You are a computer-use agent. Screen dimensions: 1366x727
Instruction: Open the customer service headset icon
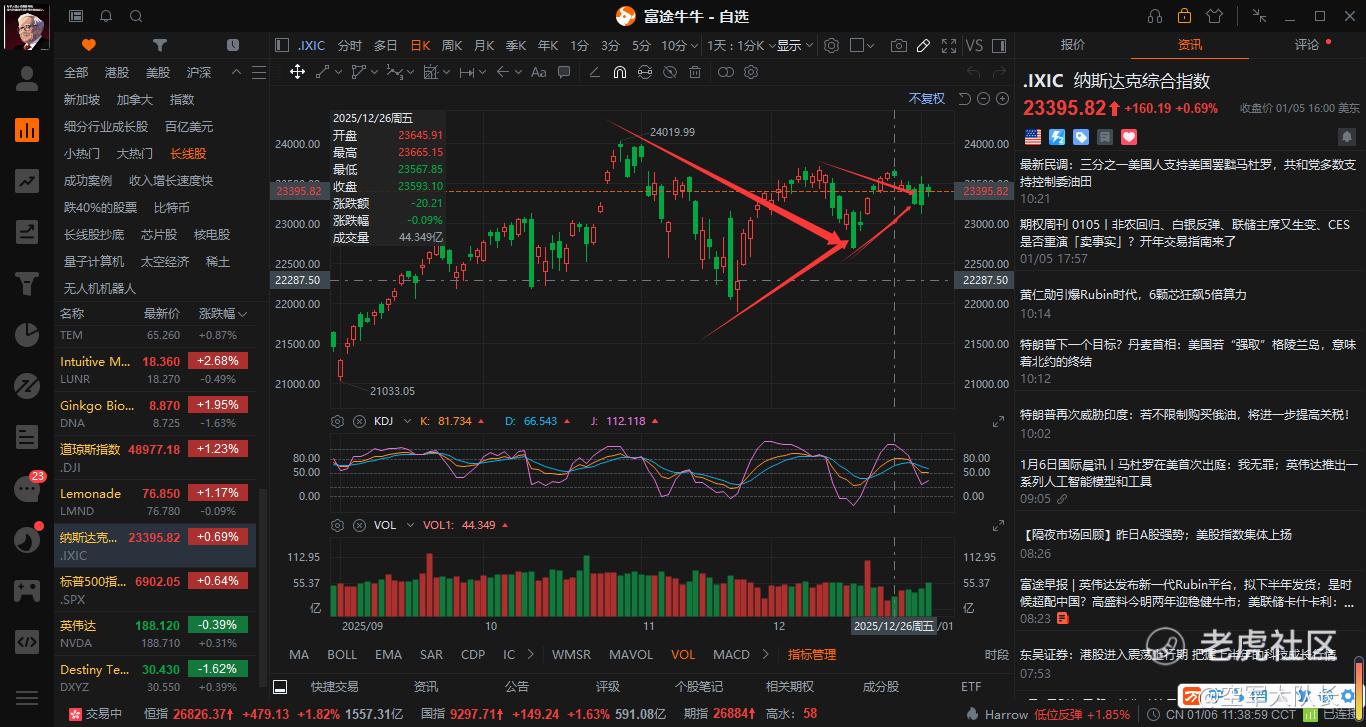(1156, 16)
